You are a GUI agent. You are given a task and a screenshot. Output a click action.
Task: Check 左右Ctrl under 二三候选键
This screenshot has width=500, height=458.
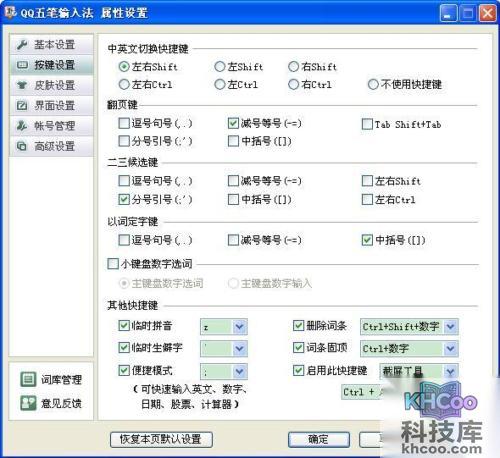[367, 199]
